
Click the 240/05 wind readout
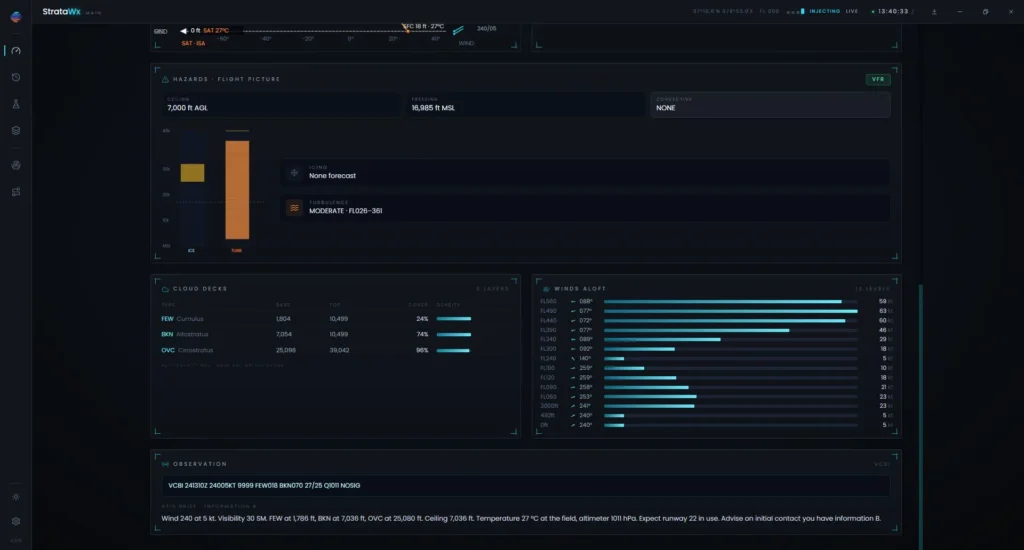coord(487,29)
